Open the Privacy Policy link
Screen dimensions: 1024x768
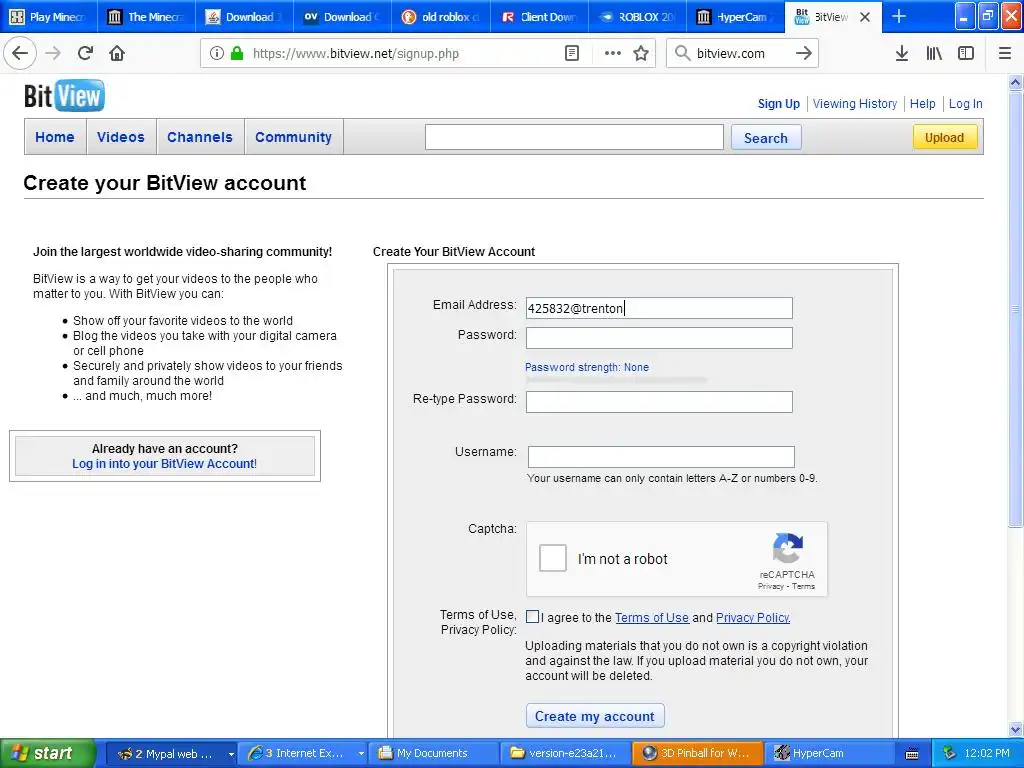pyautogui.click(x=753, y=617)
